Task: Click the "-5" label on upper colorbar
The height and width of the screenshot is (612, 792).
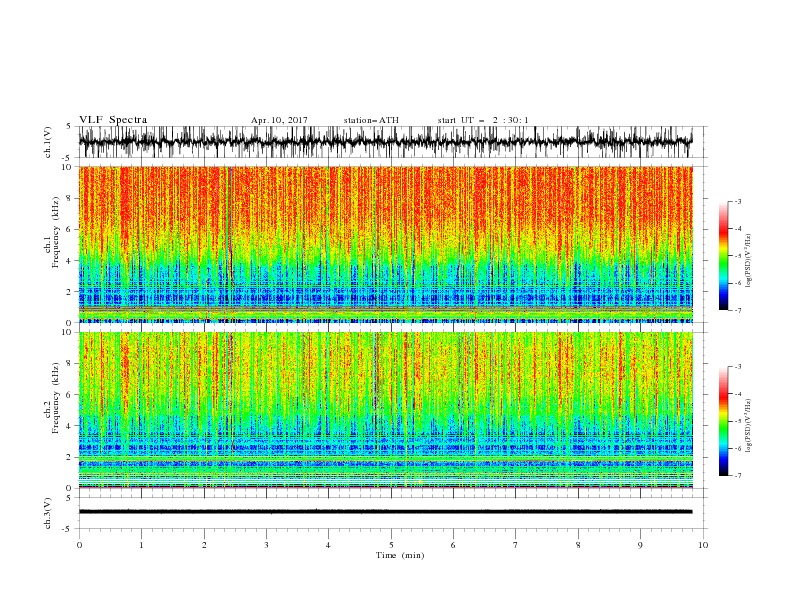Action: pyautogui.click(x=737, y=256)
